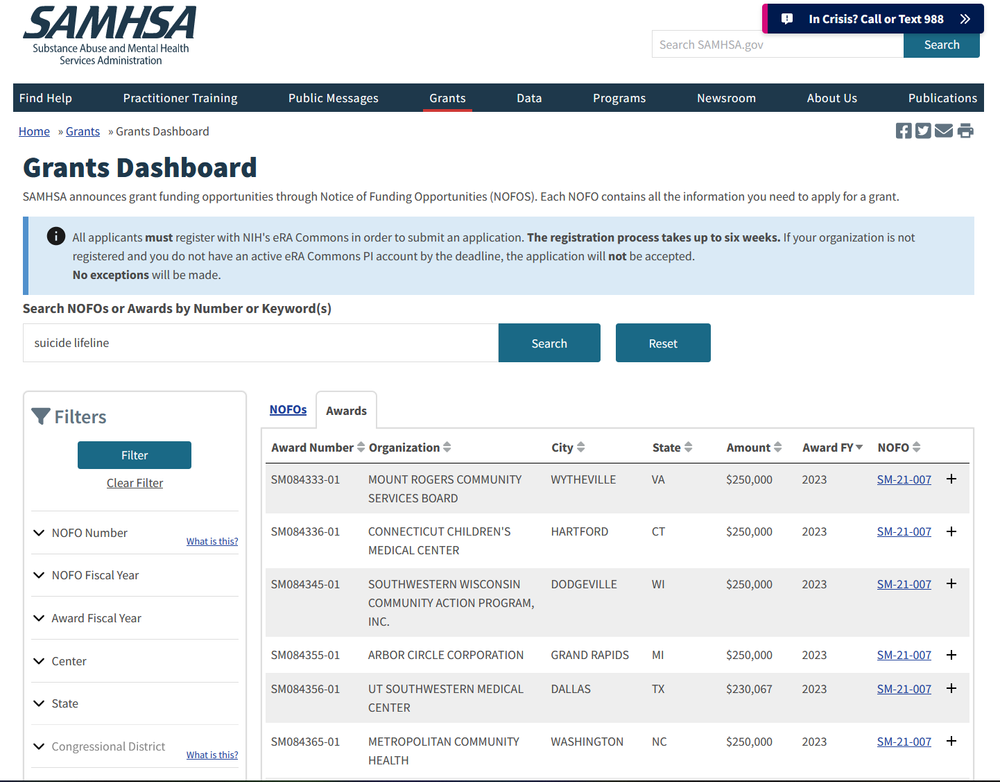Click the SAMHSA logo
This screenshot has width=1000, height=782.
pos(110,36)
